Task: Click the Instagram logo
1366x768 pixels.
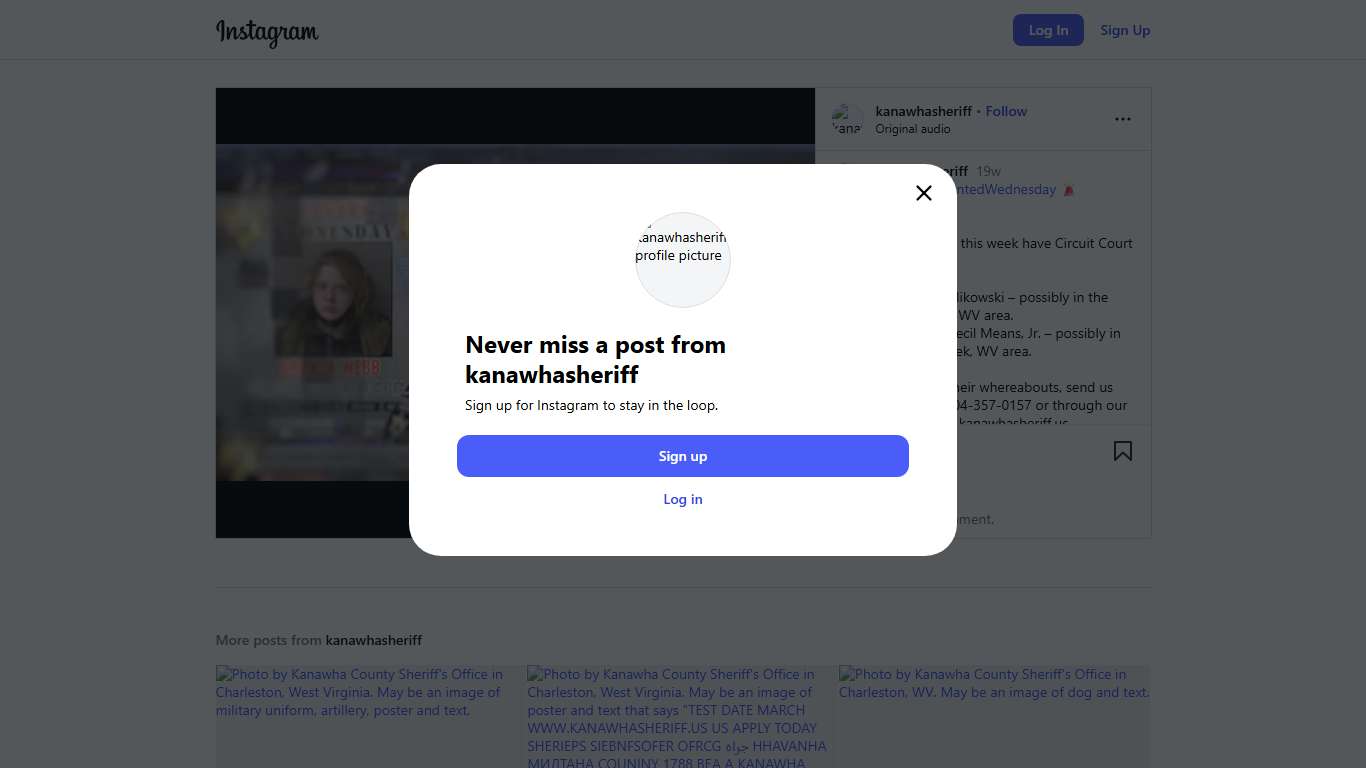Action: coord(267,31)
